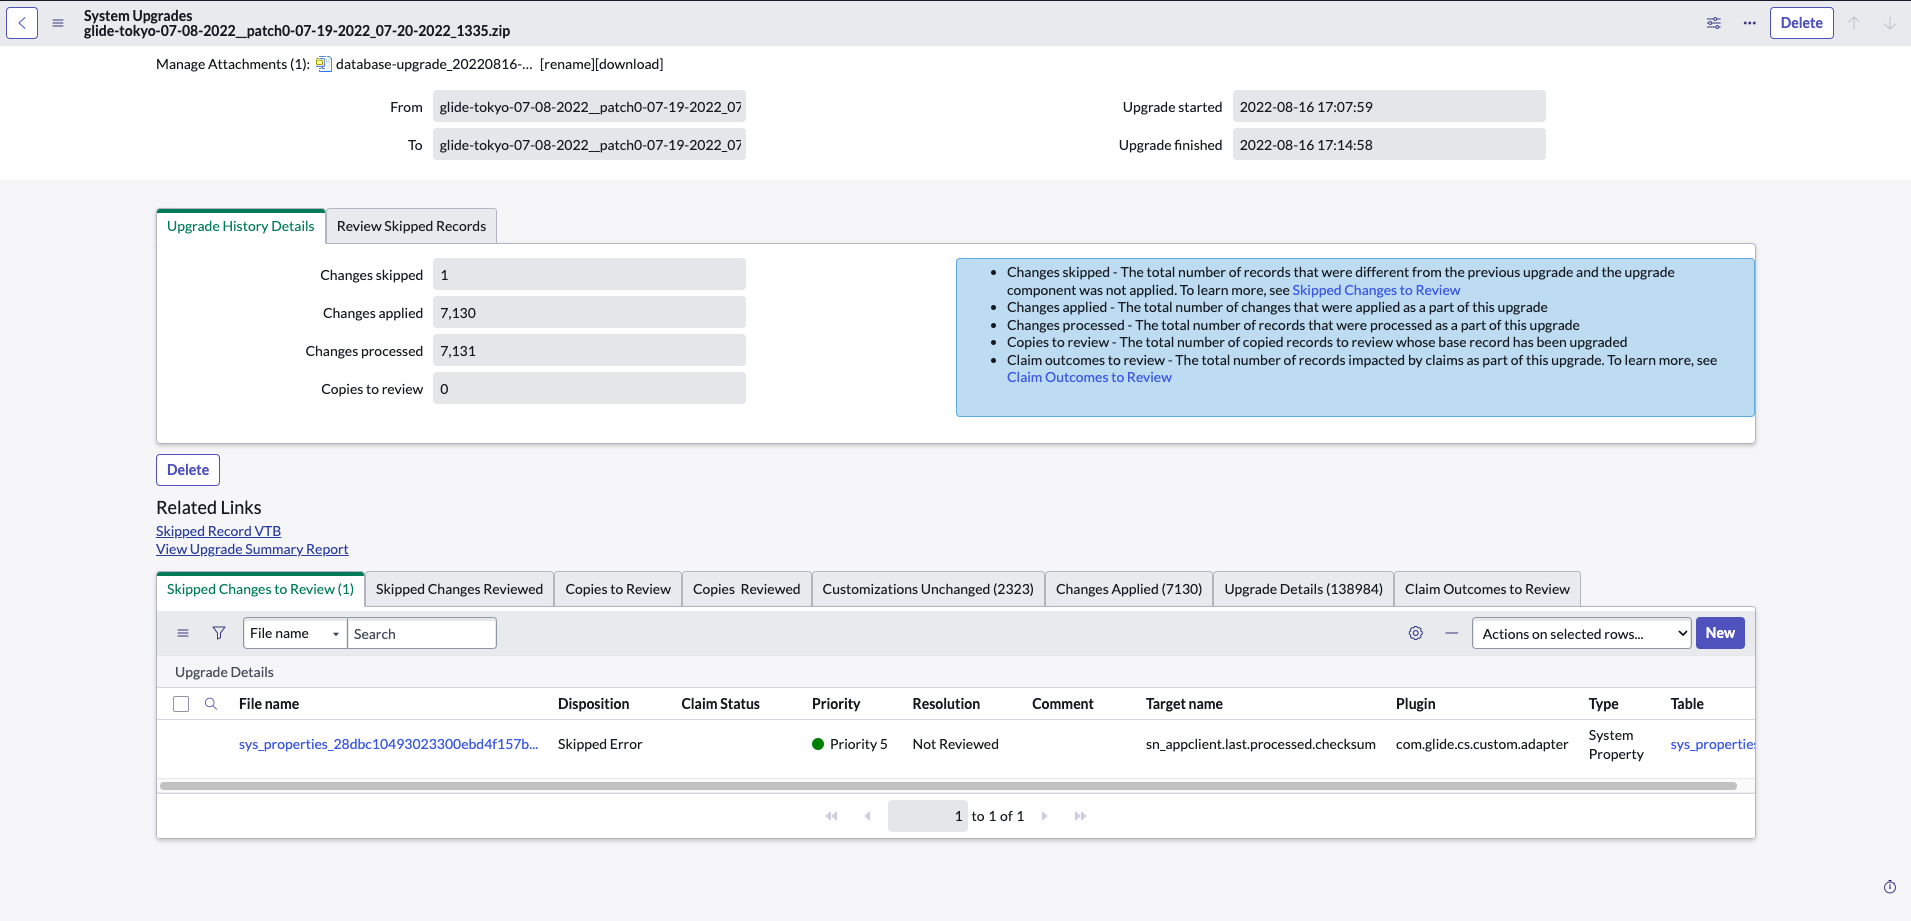Switch to Review Skipped Records tab
1911x921 pixels.
(411, 226)
